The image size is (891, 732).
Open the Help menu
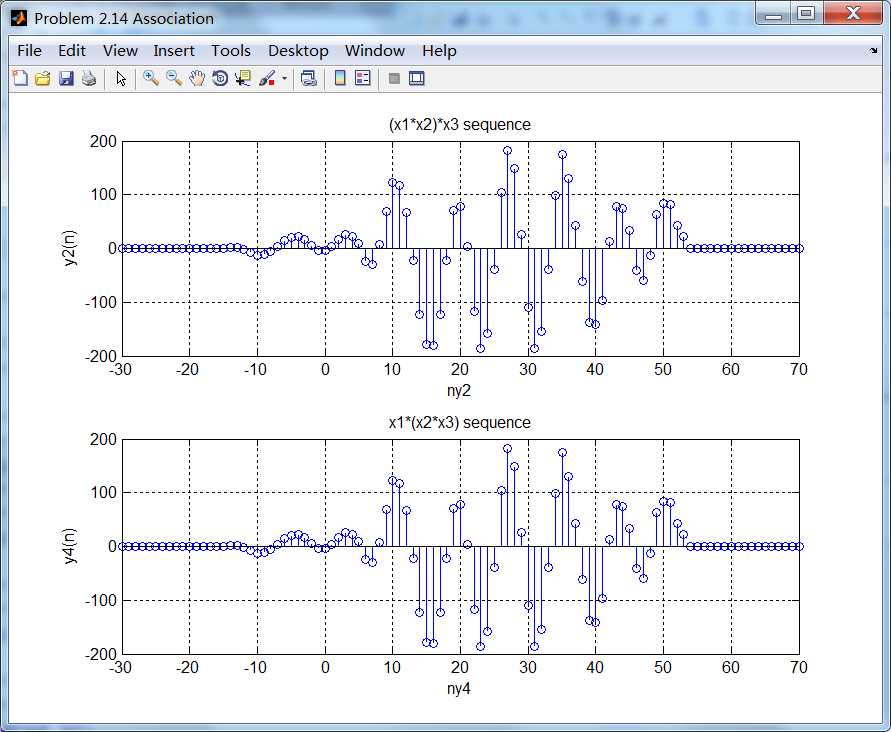coord(439,51)
